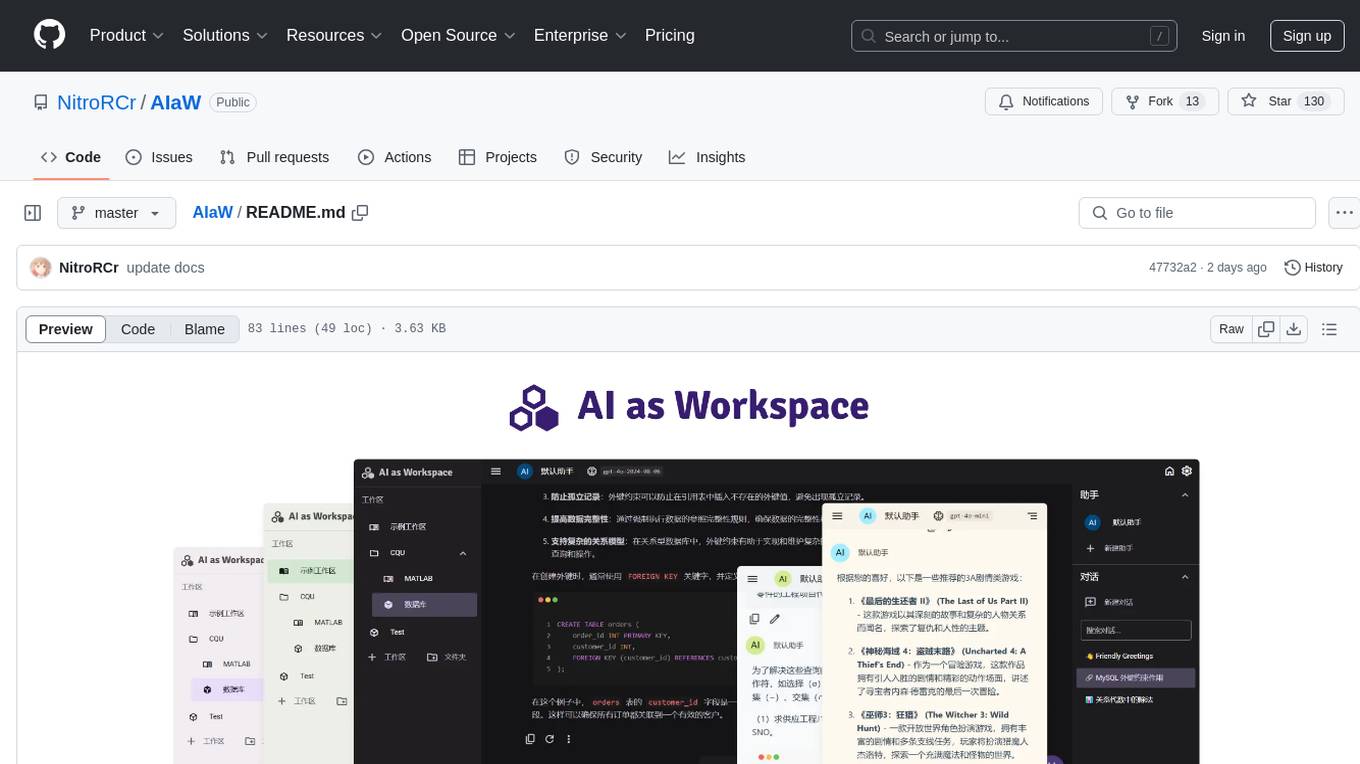Click the AI as Workspace banner logo
This screenshot has width=1360, height=764.
(689, 407)
